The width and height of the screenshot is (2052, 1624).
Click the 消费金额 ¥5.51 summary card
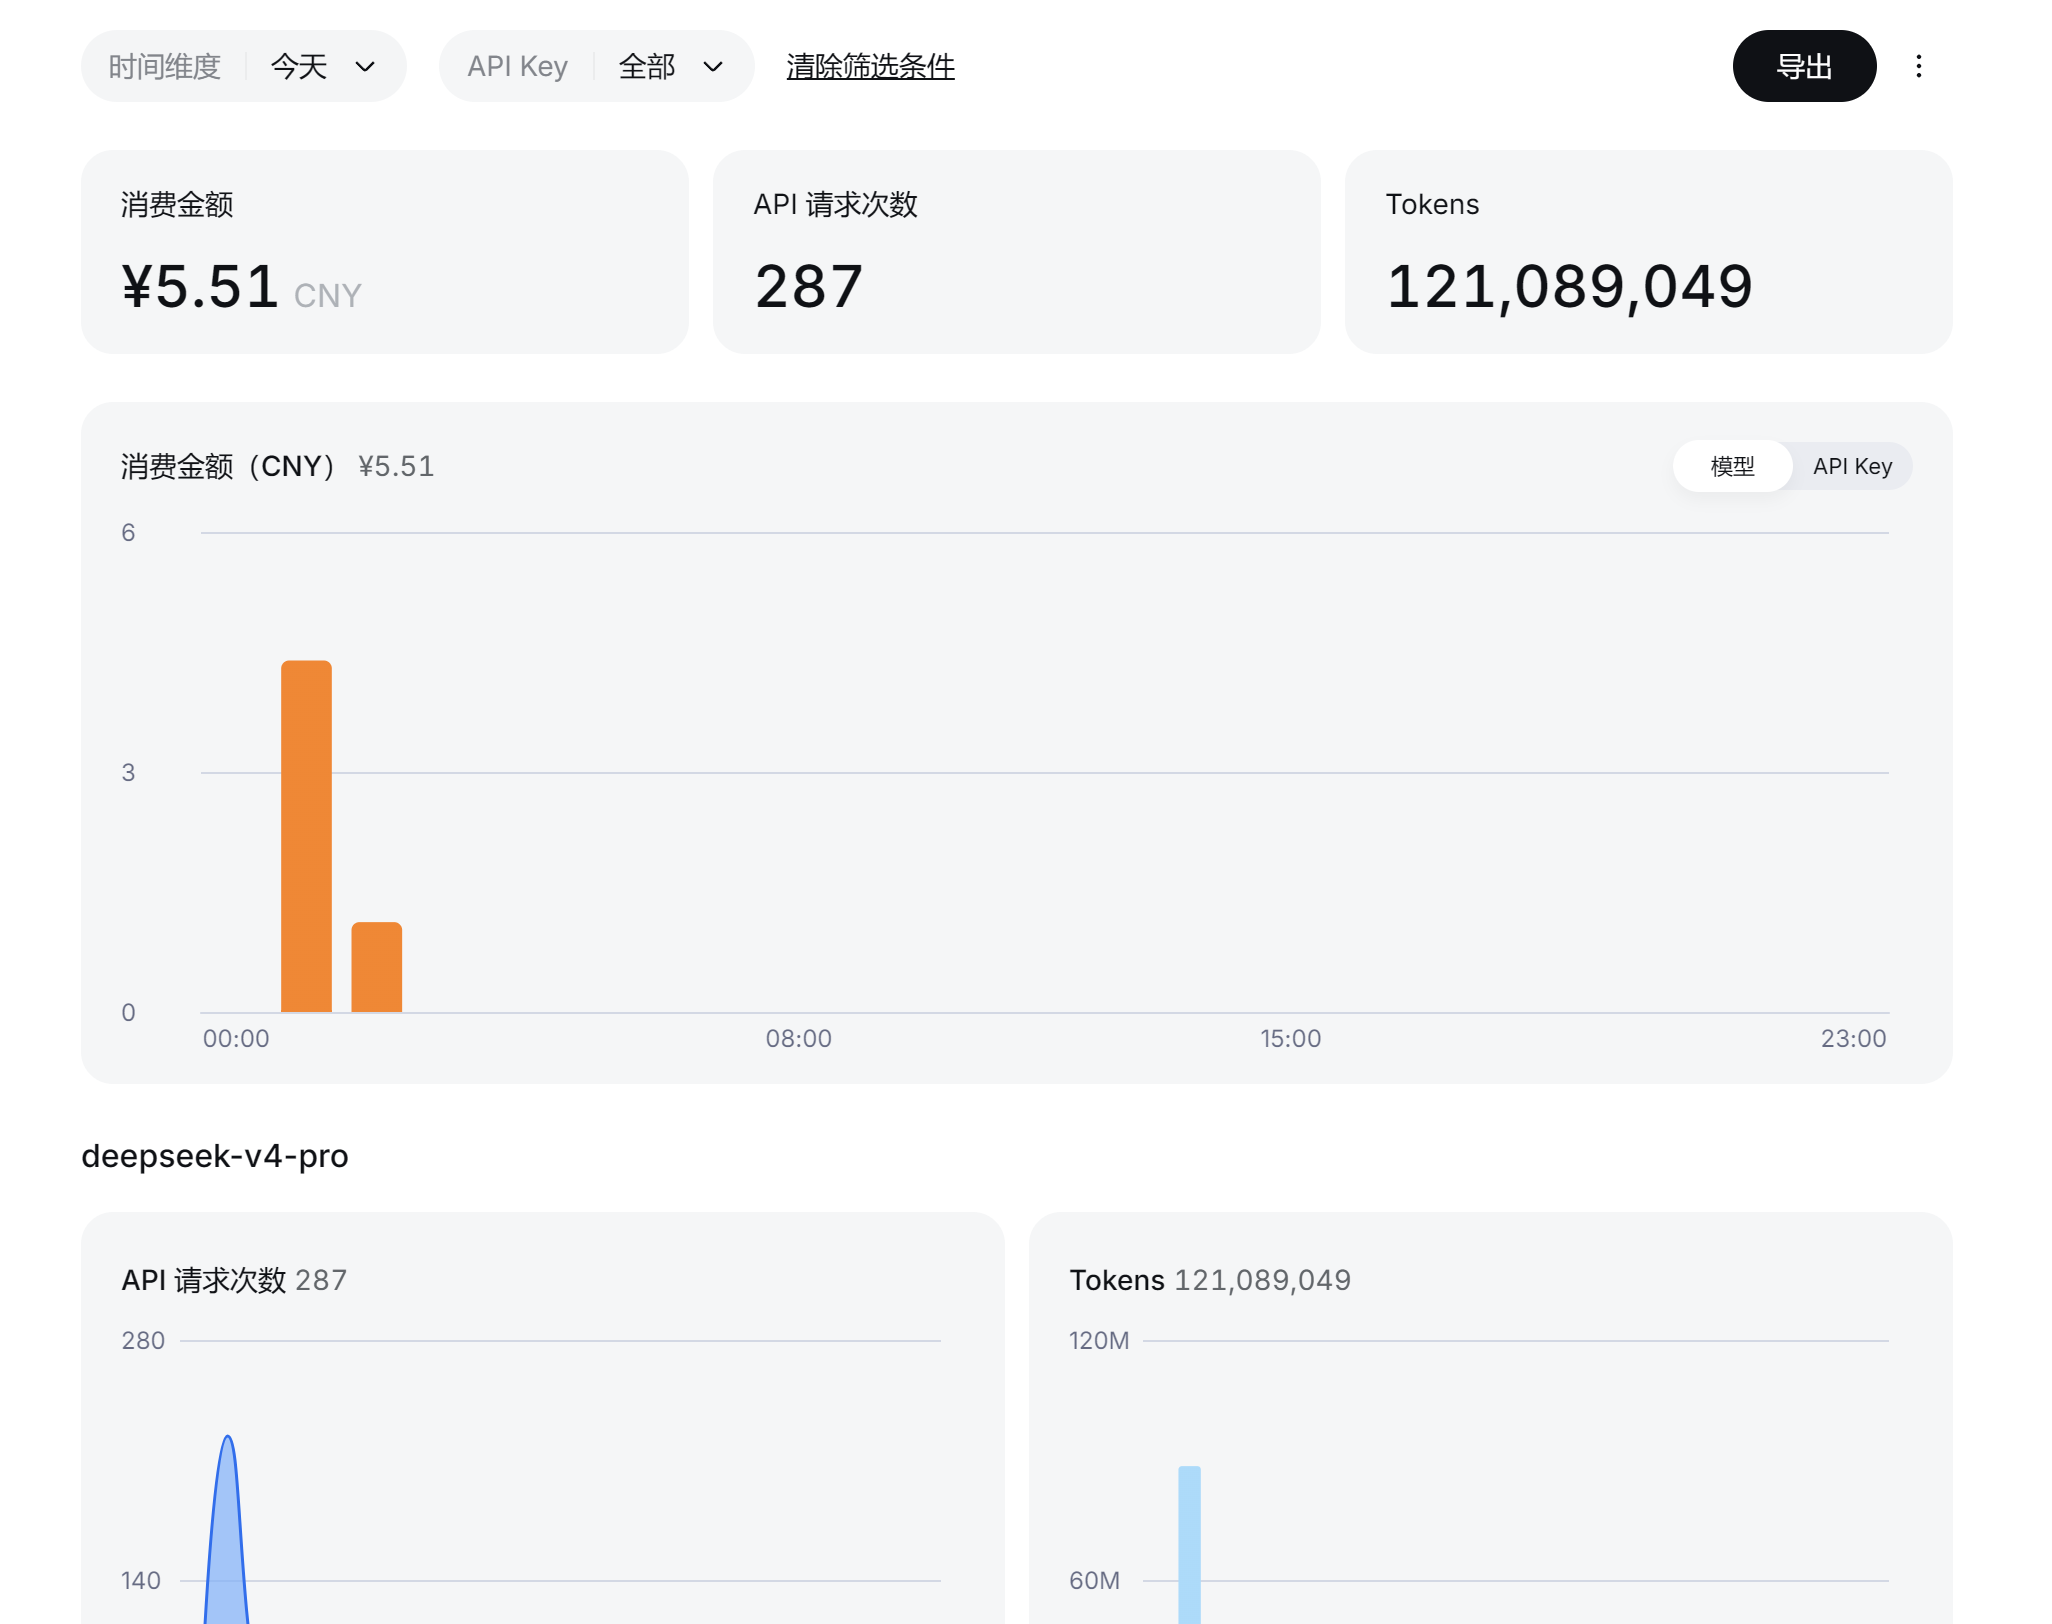[384, 252]
